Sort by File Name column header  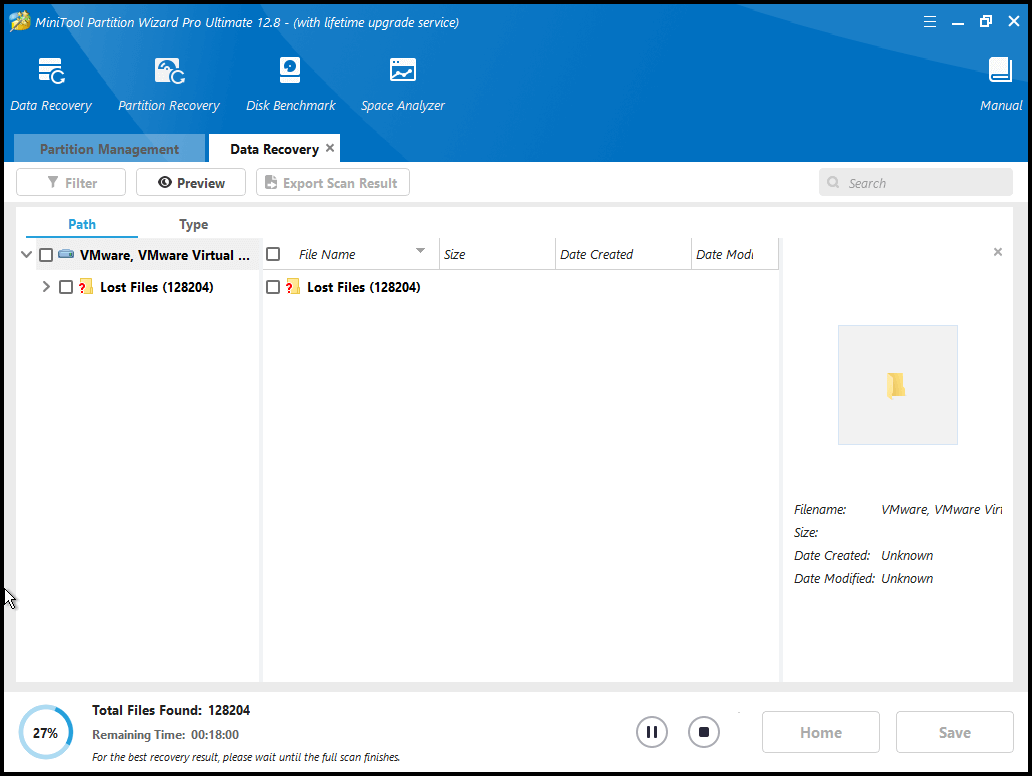click(352, 254)
